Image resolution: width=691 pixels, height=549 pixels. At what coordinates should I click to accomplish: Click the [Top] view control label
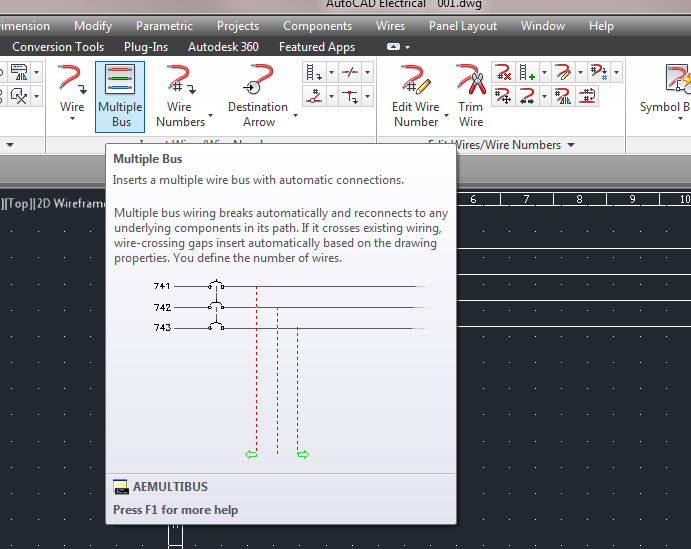coord(19,204)
